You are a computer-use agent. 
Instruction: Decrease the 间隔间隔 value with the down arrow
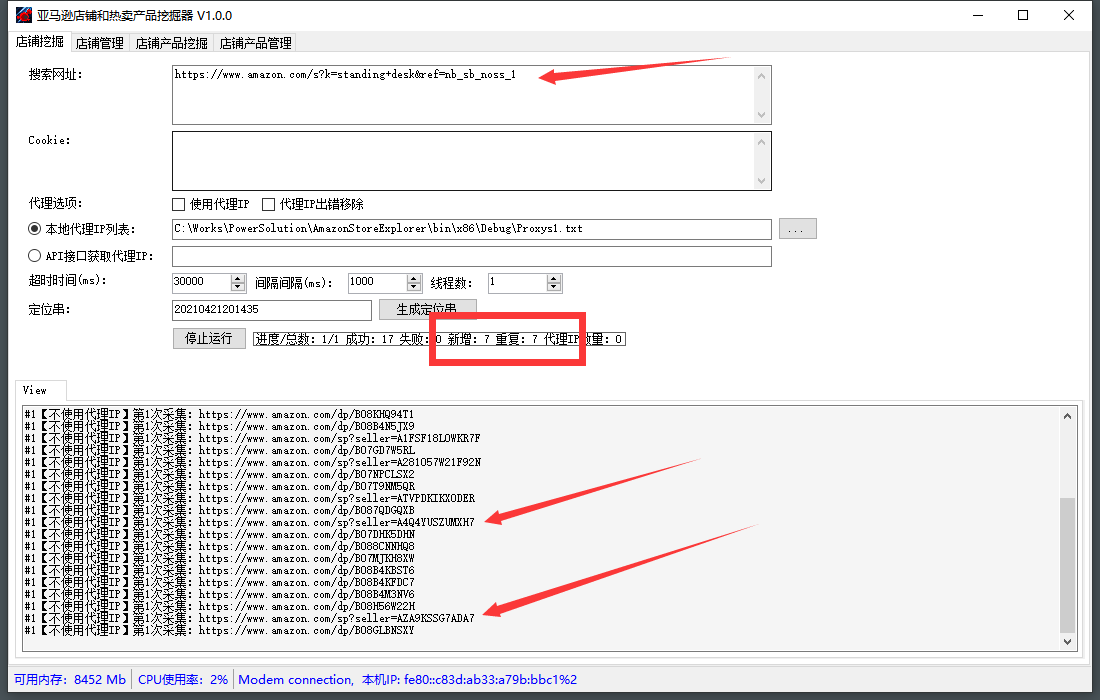pos(414,287)
